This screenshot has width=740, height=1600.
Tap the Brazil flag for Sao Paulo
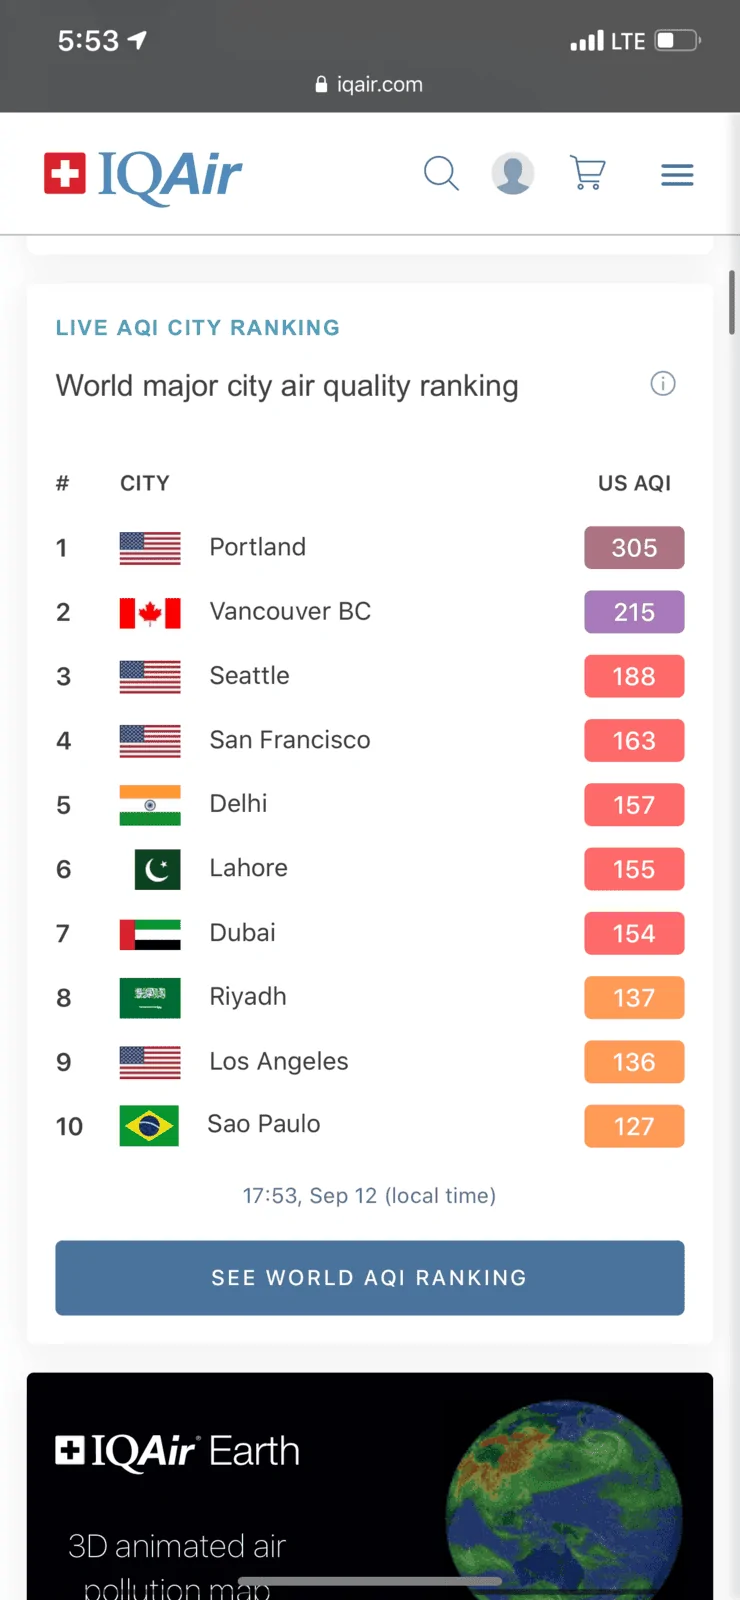(x=149, y=1126)
